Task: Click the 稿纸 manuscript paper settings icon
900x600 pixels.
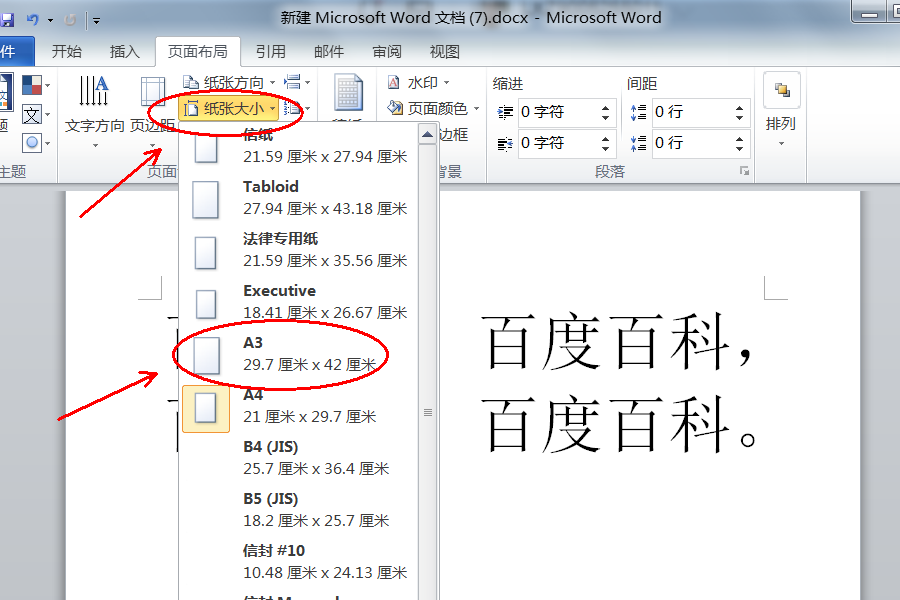Action: coord(348,92)
